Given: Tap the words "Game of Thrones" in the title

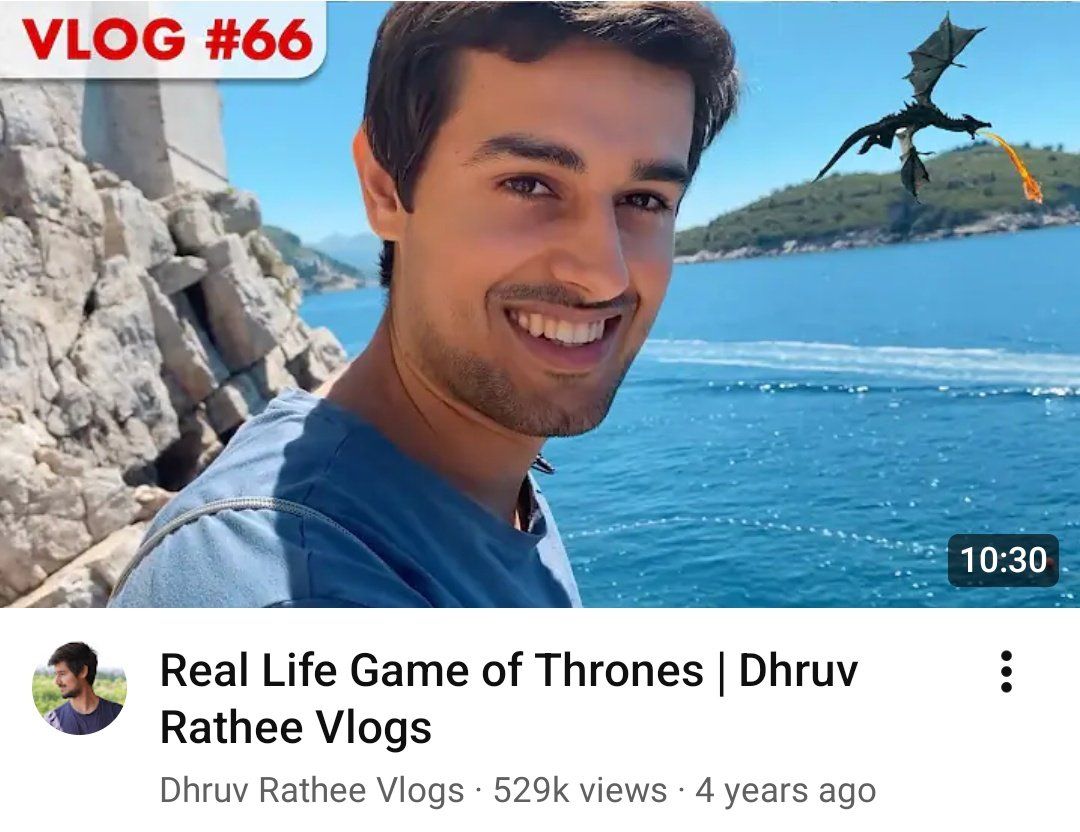Looking at the screenshot, I should 526,669.
